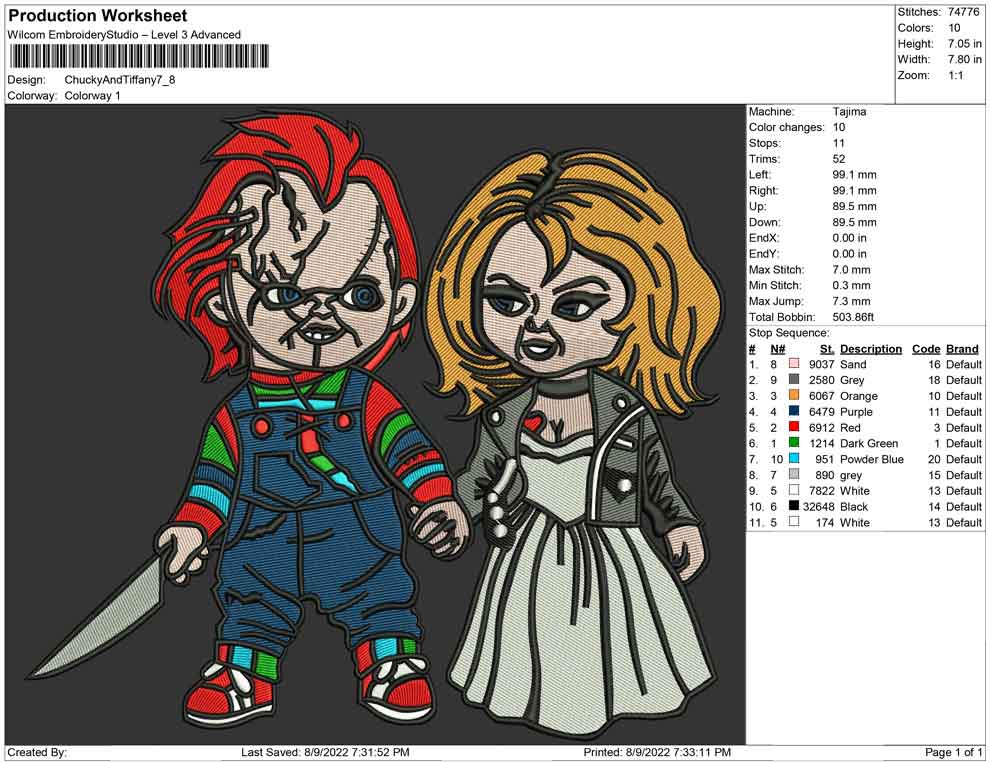Screen dimensions: 990x762
Task: Select the Tajima machine value
Action: (849, 112)
